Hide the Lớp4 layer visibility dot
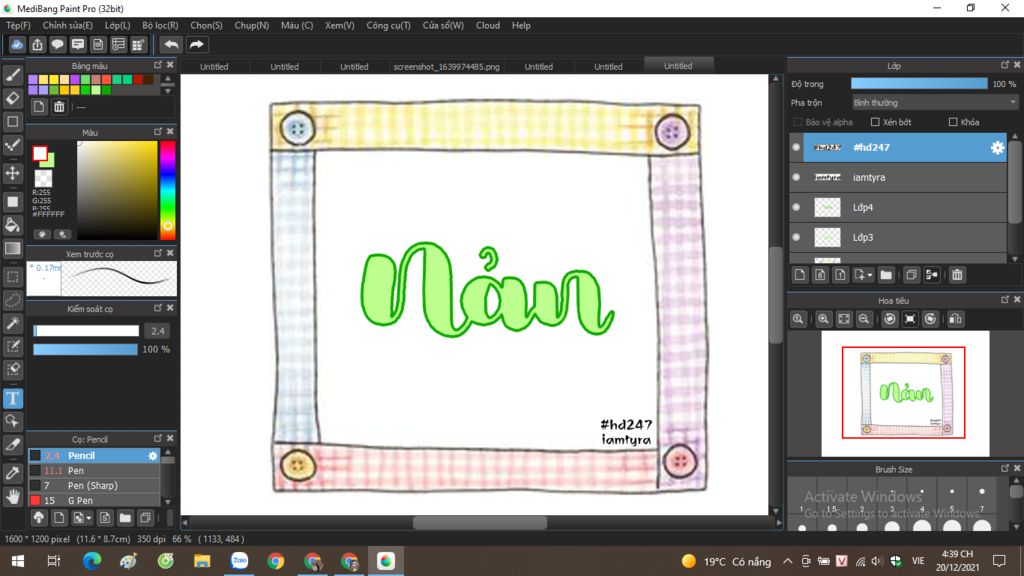1024x576 pixels. (796, 207)
